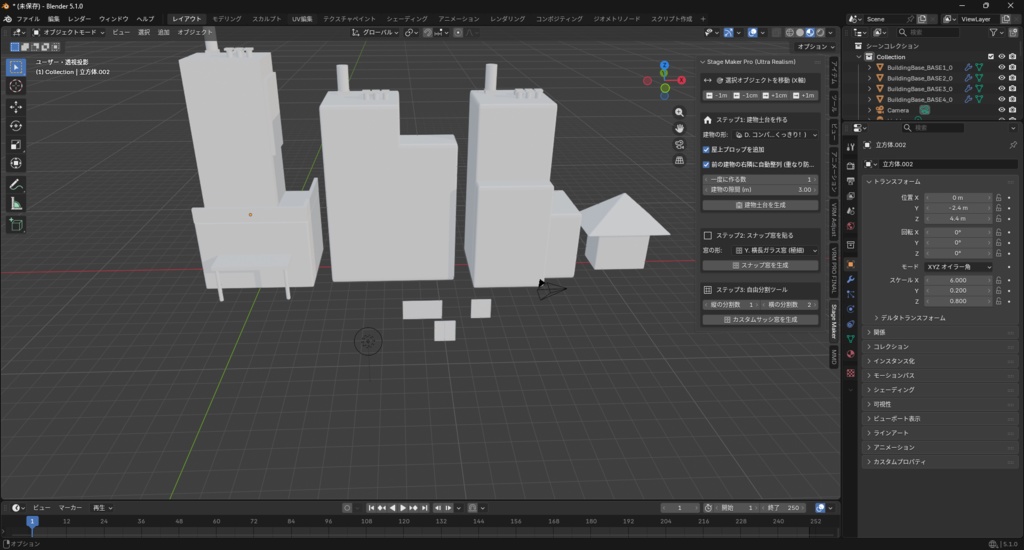Screen dimensions: 1024x550
Task: Hide BuildingBase_BASE3_0 with its eye icon
Action: click(x=1001, y=89)
